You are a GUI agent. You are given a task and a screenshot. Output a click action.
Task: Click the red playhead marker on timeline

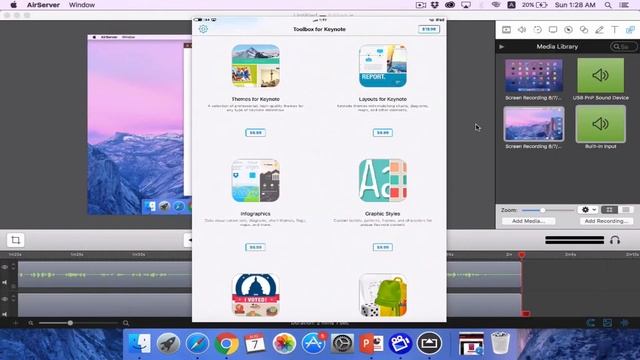pos(522,255)
